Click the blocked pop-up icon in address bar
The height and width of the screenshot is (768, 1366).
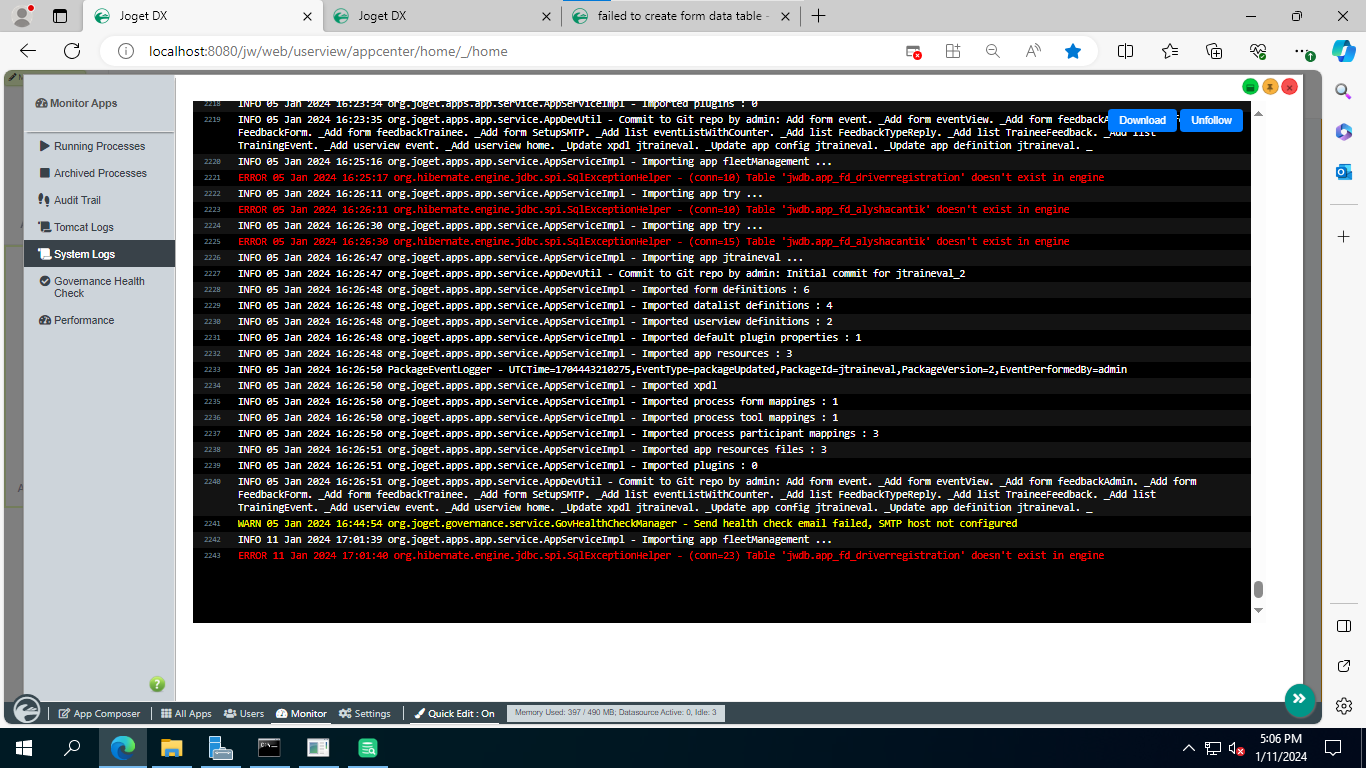(x=914, y=51)
